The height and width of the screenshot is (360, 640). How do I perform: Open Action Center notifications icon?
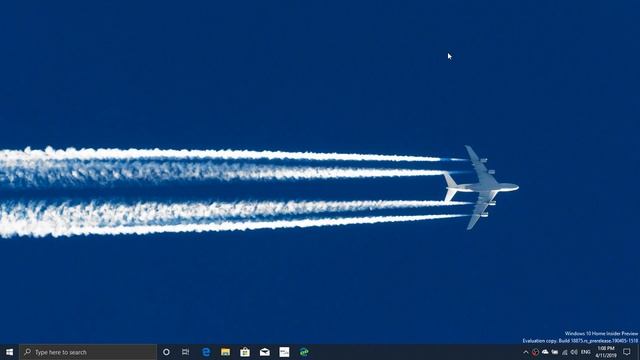(x=627, y=352)
